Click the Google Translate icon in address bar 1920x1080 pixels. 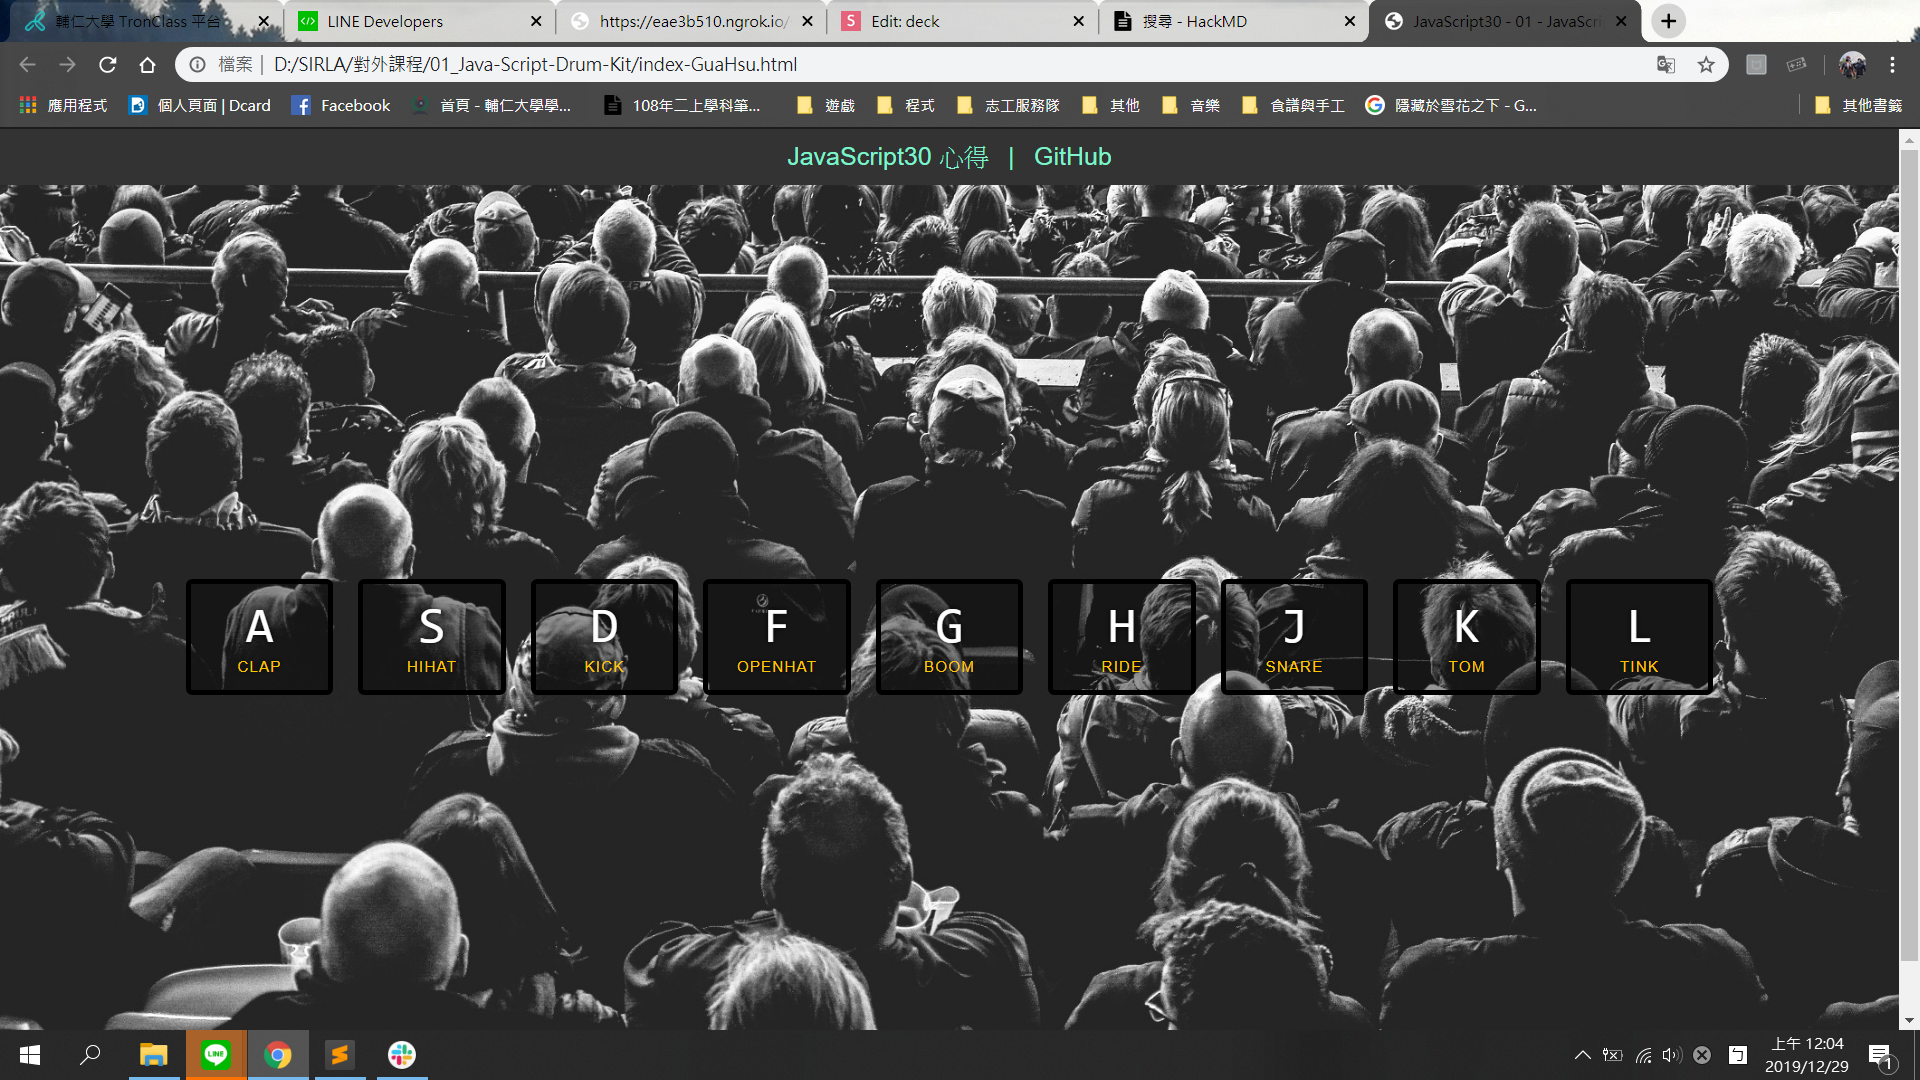click(1665, 65)
